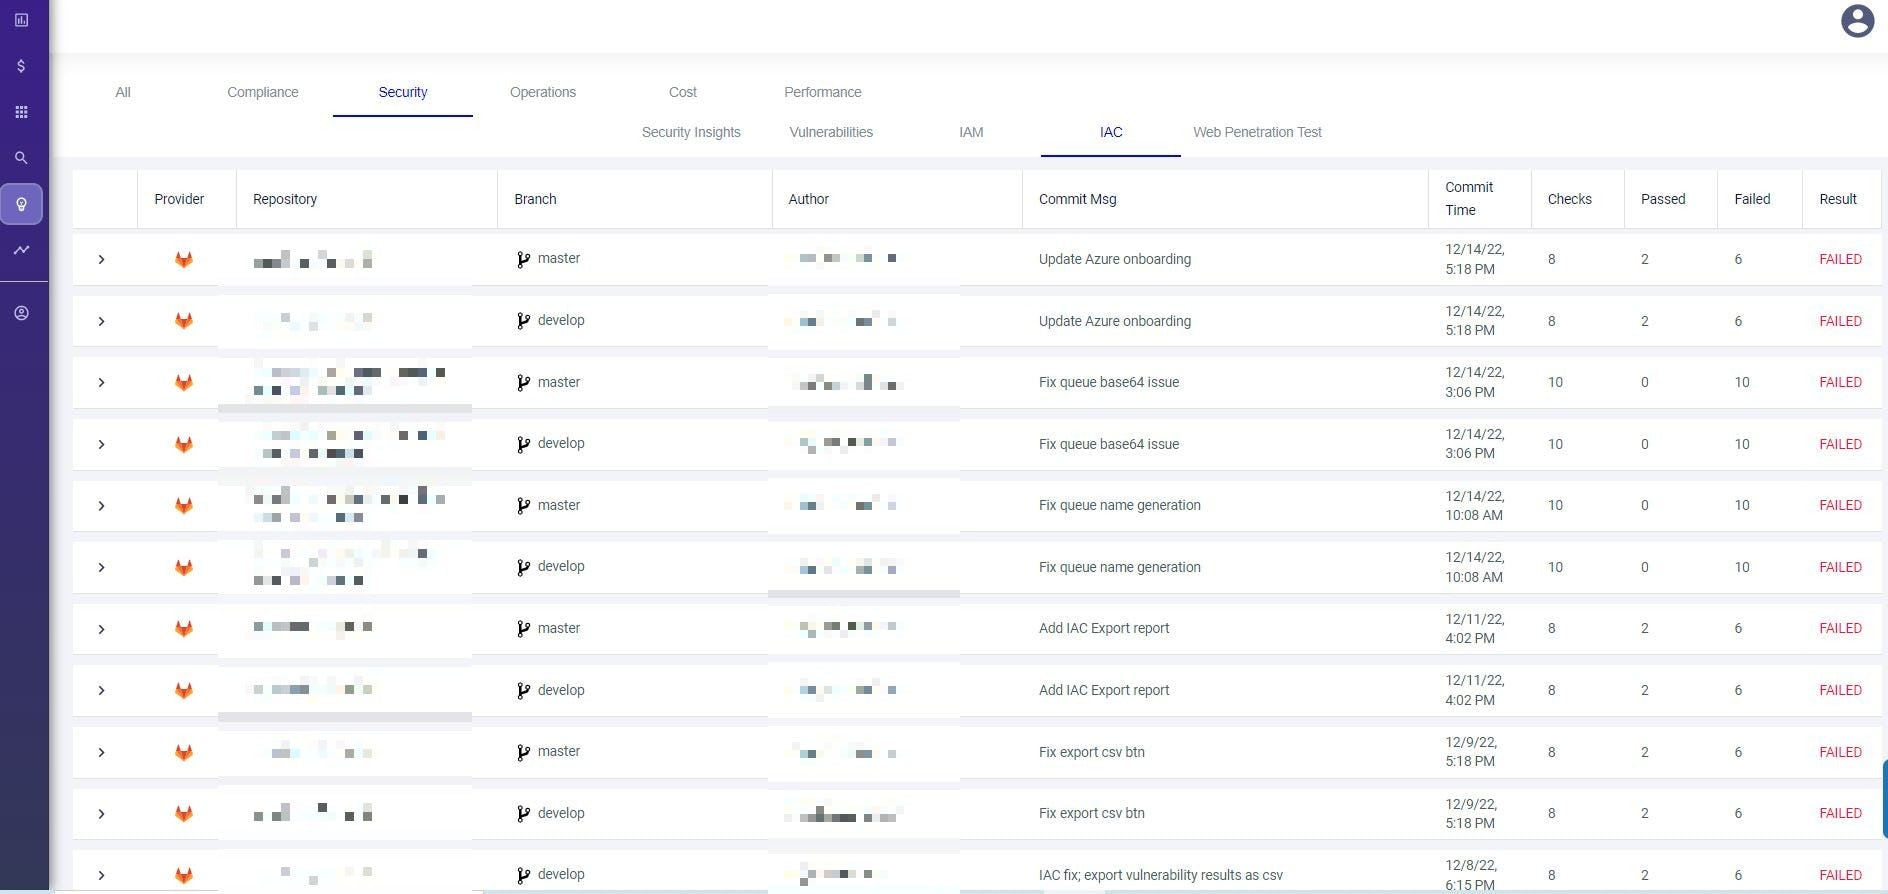Select the lightbulb insights icon
Image resolution: width=1888 pixels, height=894 pixels.
pos(21,204)
